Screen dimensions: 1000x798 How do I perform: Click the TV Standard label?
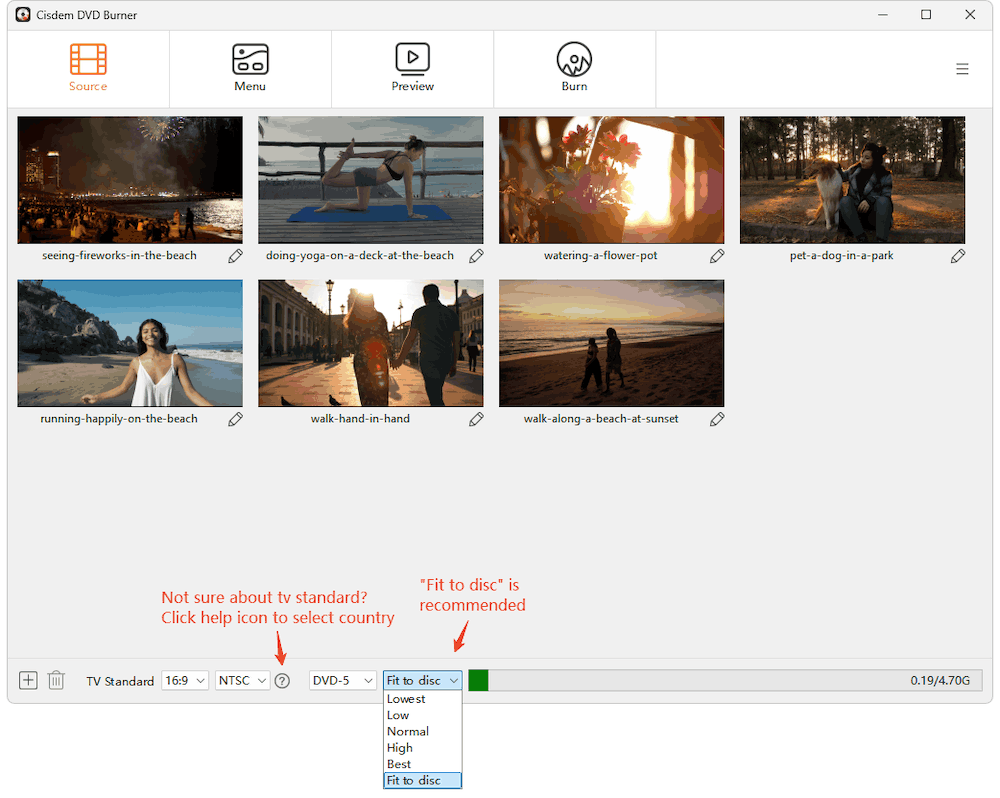click(x=121, y=681)
